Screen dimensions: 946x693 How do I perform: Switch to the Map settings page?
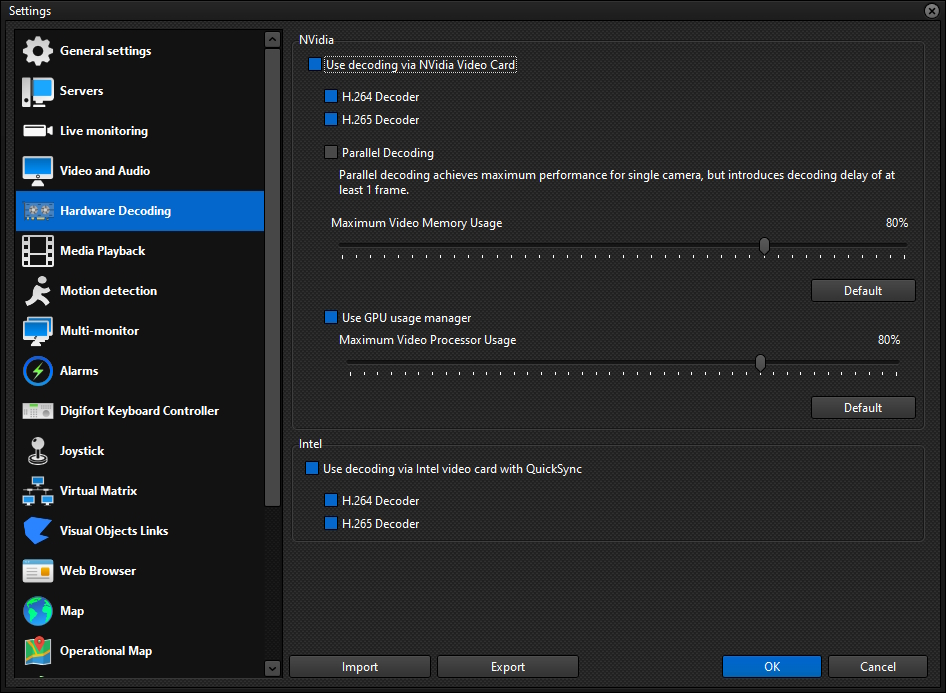[140, 611]
